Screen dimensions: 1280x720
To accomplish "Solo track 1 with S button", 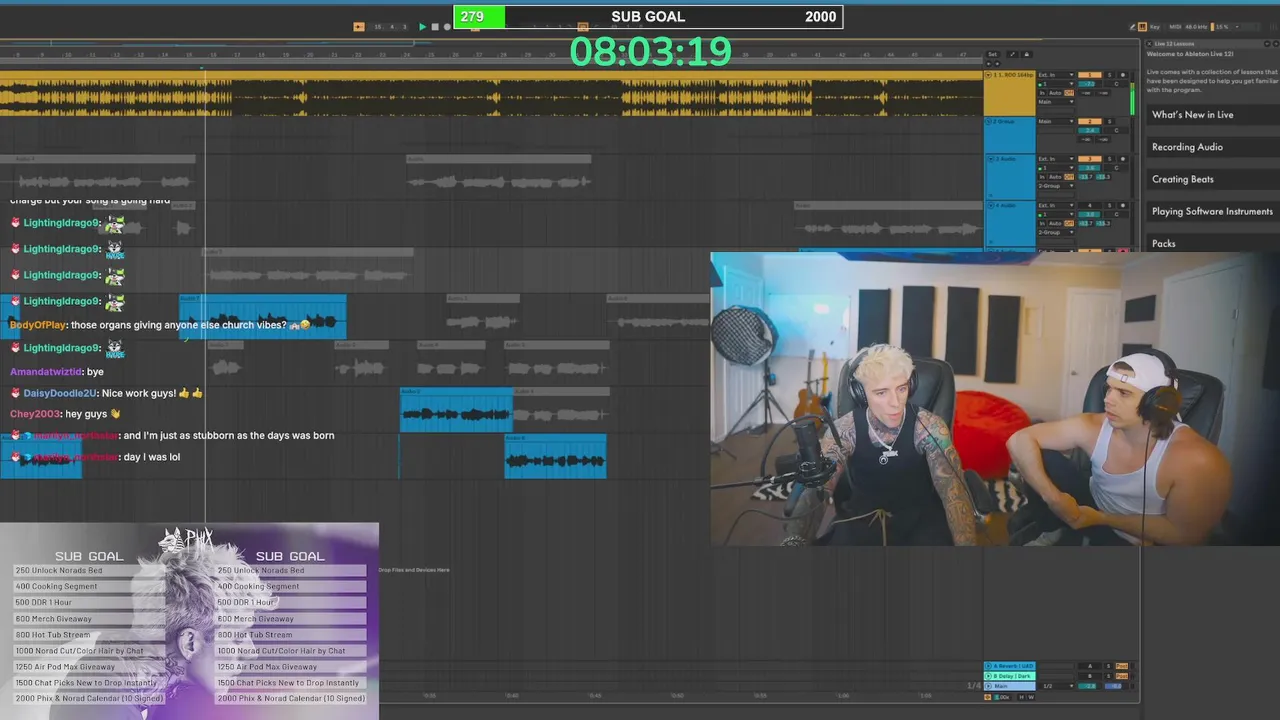I will [x=1109, y=75].
